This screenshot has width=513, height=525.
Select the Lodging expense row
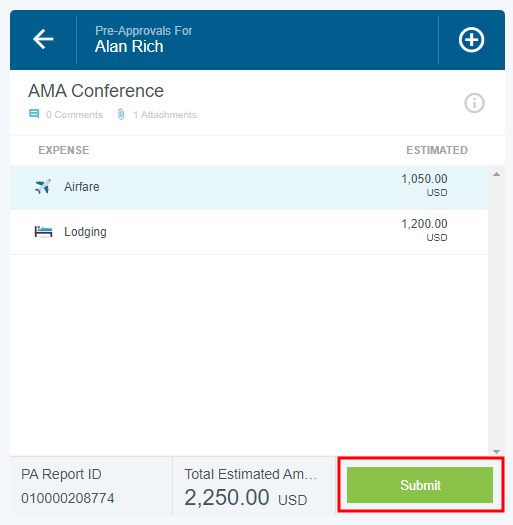[x=249, y=232]
